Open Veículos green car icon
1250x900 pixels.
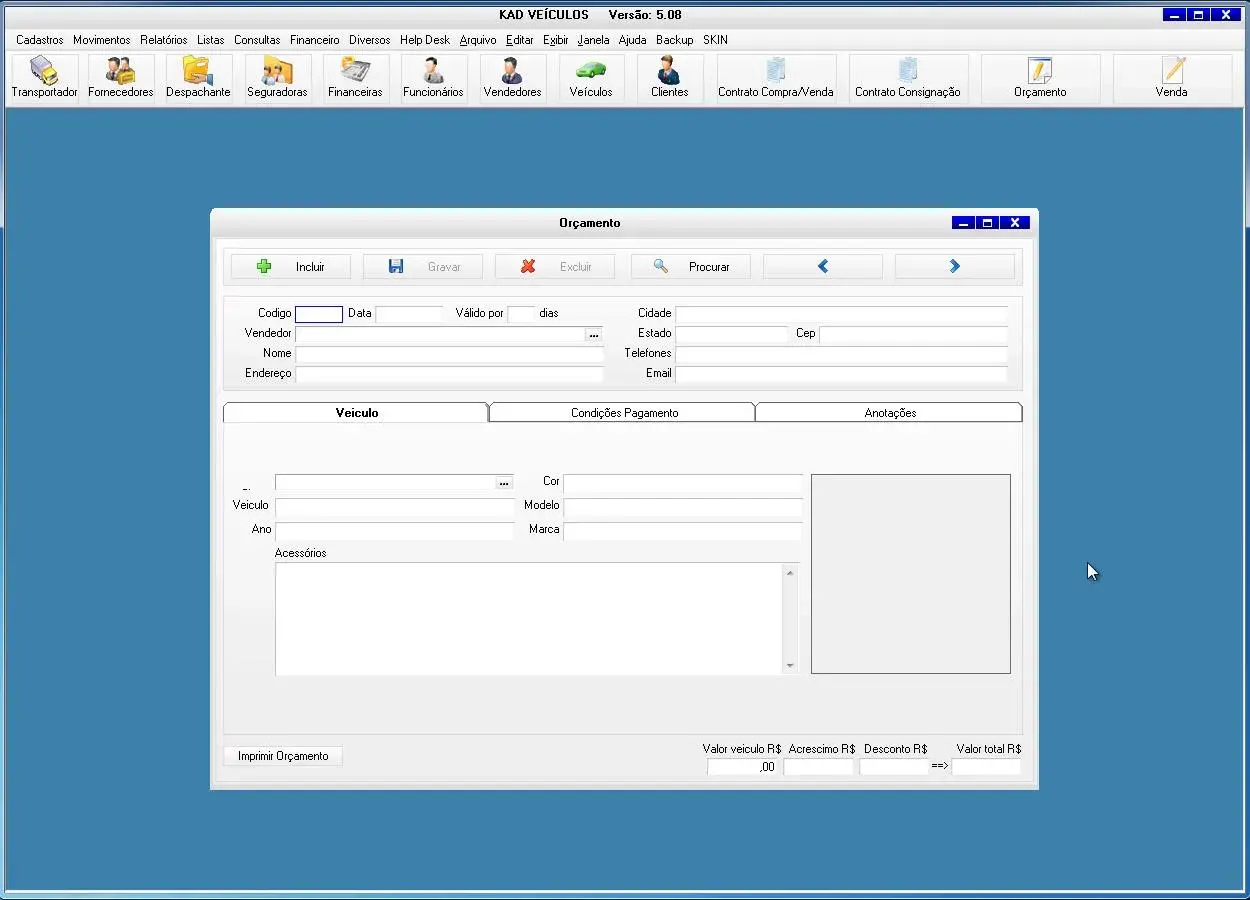pyautogui.click(x=590, y=78)
